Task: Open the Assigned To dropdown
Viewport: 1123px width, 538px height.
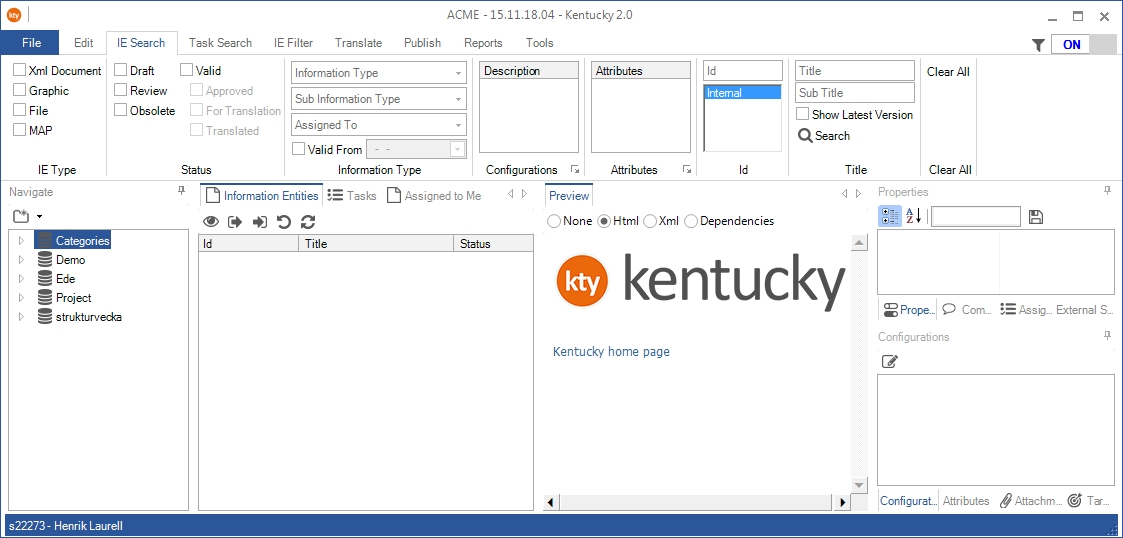Action: tap(379, 125)
